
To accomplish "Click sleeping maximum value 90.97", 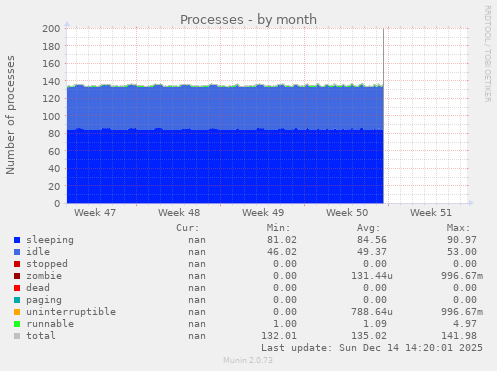I will coord(462,240).
